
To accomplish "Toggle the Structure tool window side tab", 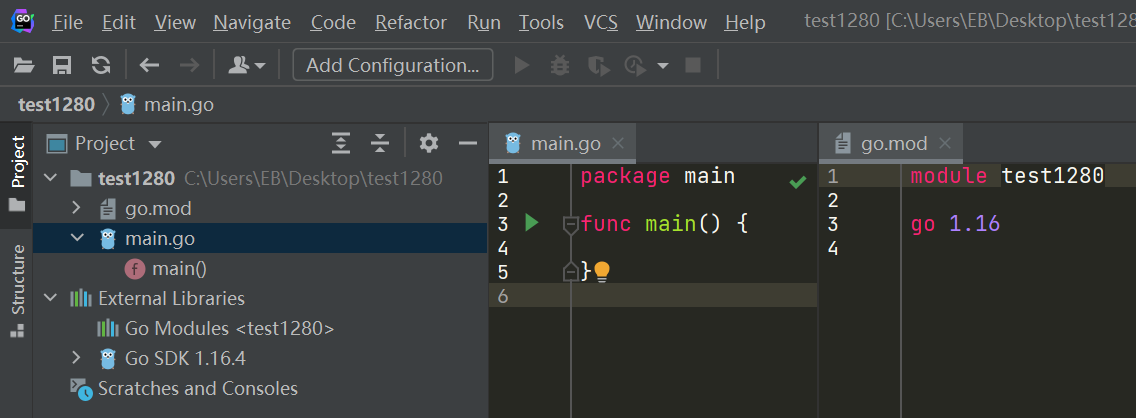I will point(17,290).
